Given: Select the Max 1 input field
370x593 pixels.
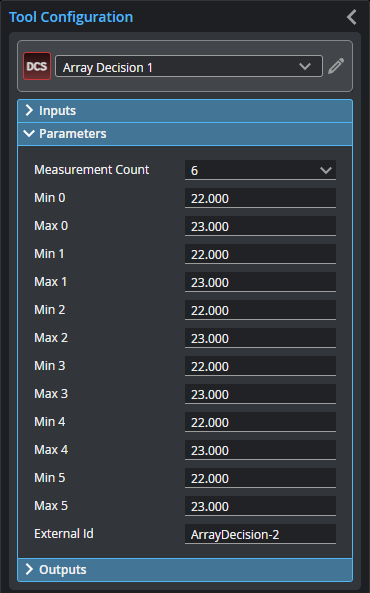Looking at the screenshot, I should click(x=260, y=282).
